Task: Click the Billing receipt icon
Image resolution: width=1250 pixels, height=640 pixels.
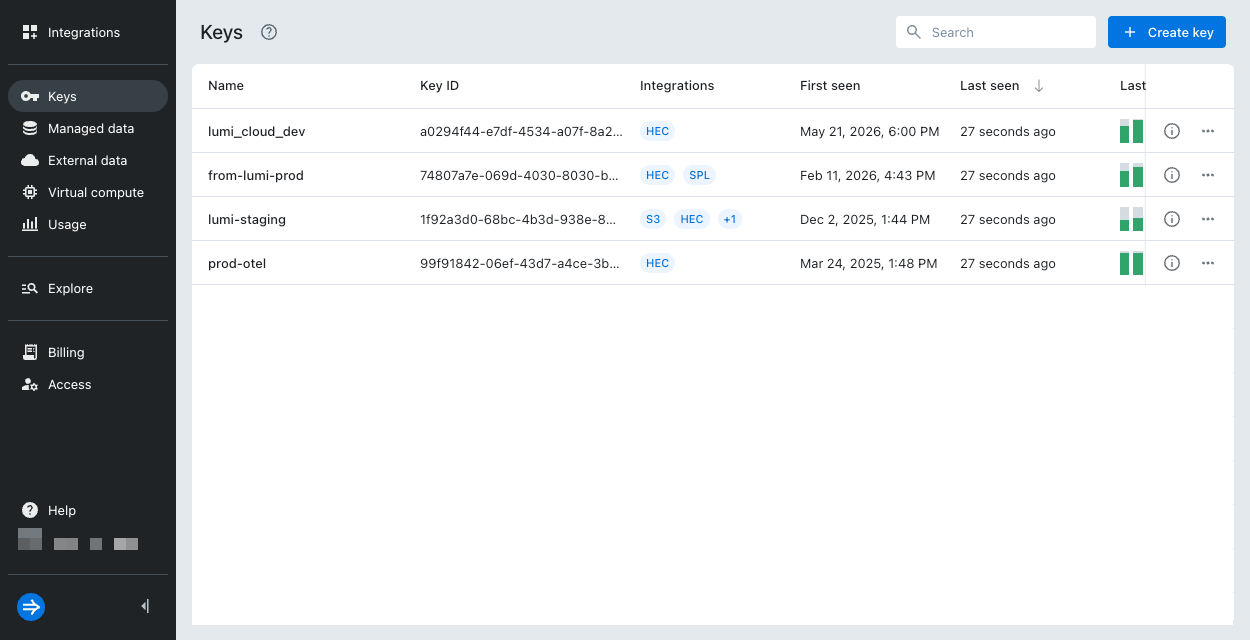Action: (30, 352)
